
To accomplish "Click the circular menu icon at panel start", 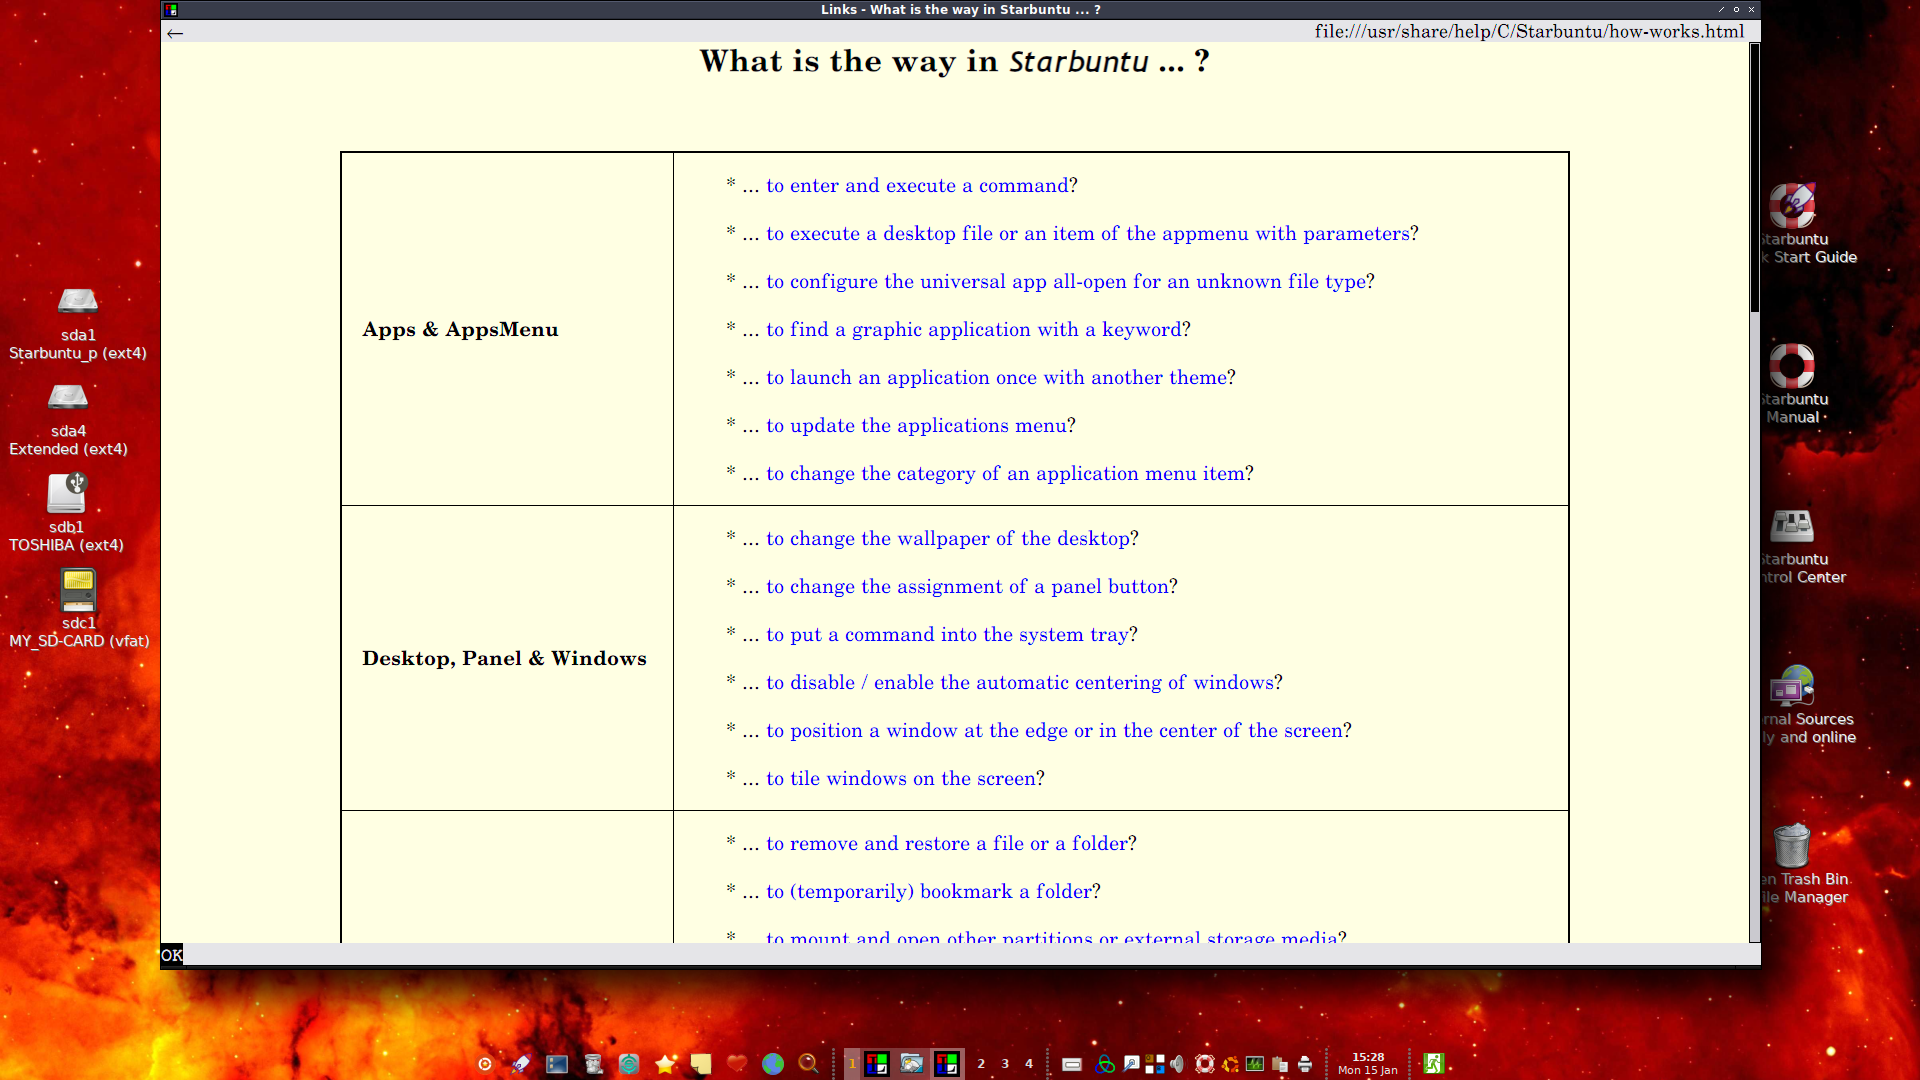I will coord(485,1064).
